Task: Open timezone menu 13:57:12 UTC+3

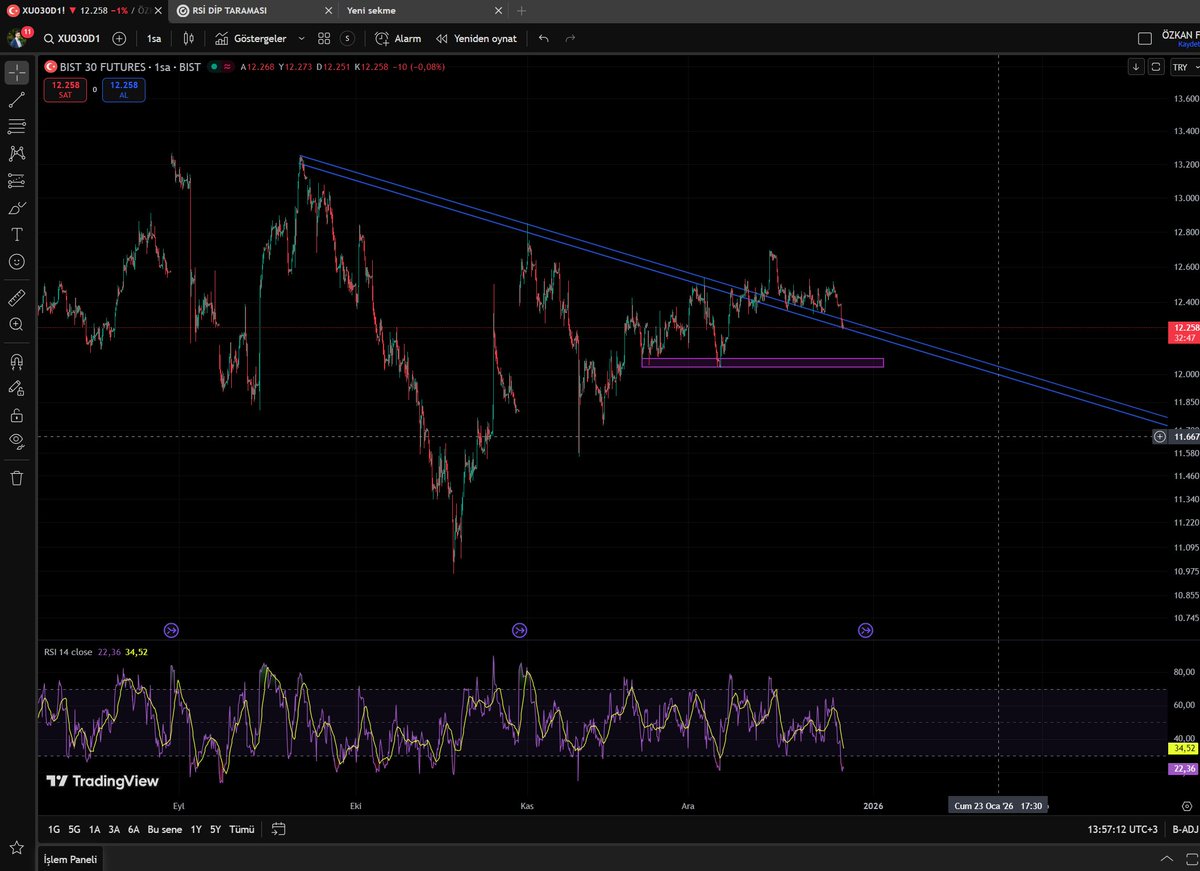Action: [x=1122, y=829]
